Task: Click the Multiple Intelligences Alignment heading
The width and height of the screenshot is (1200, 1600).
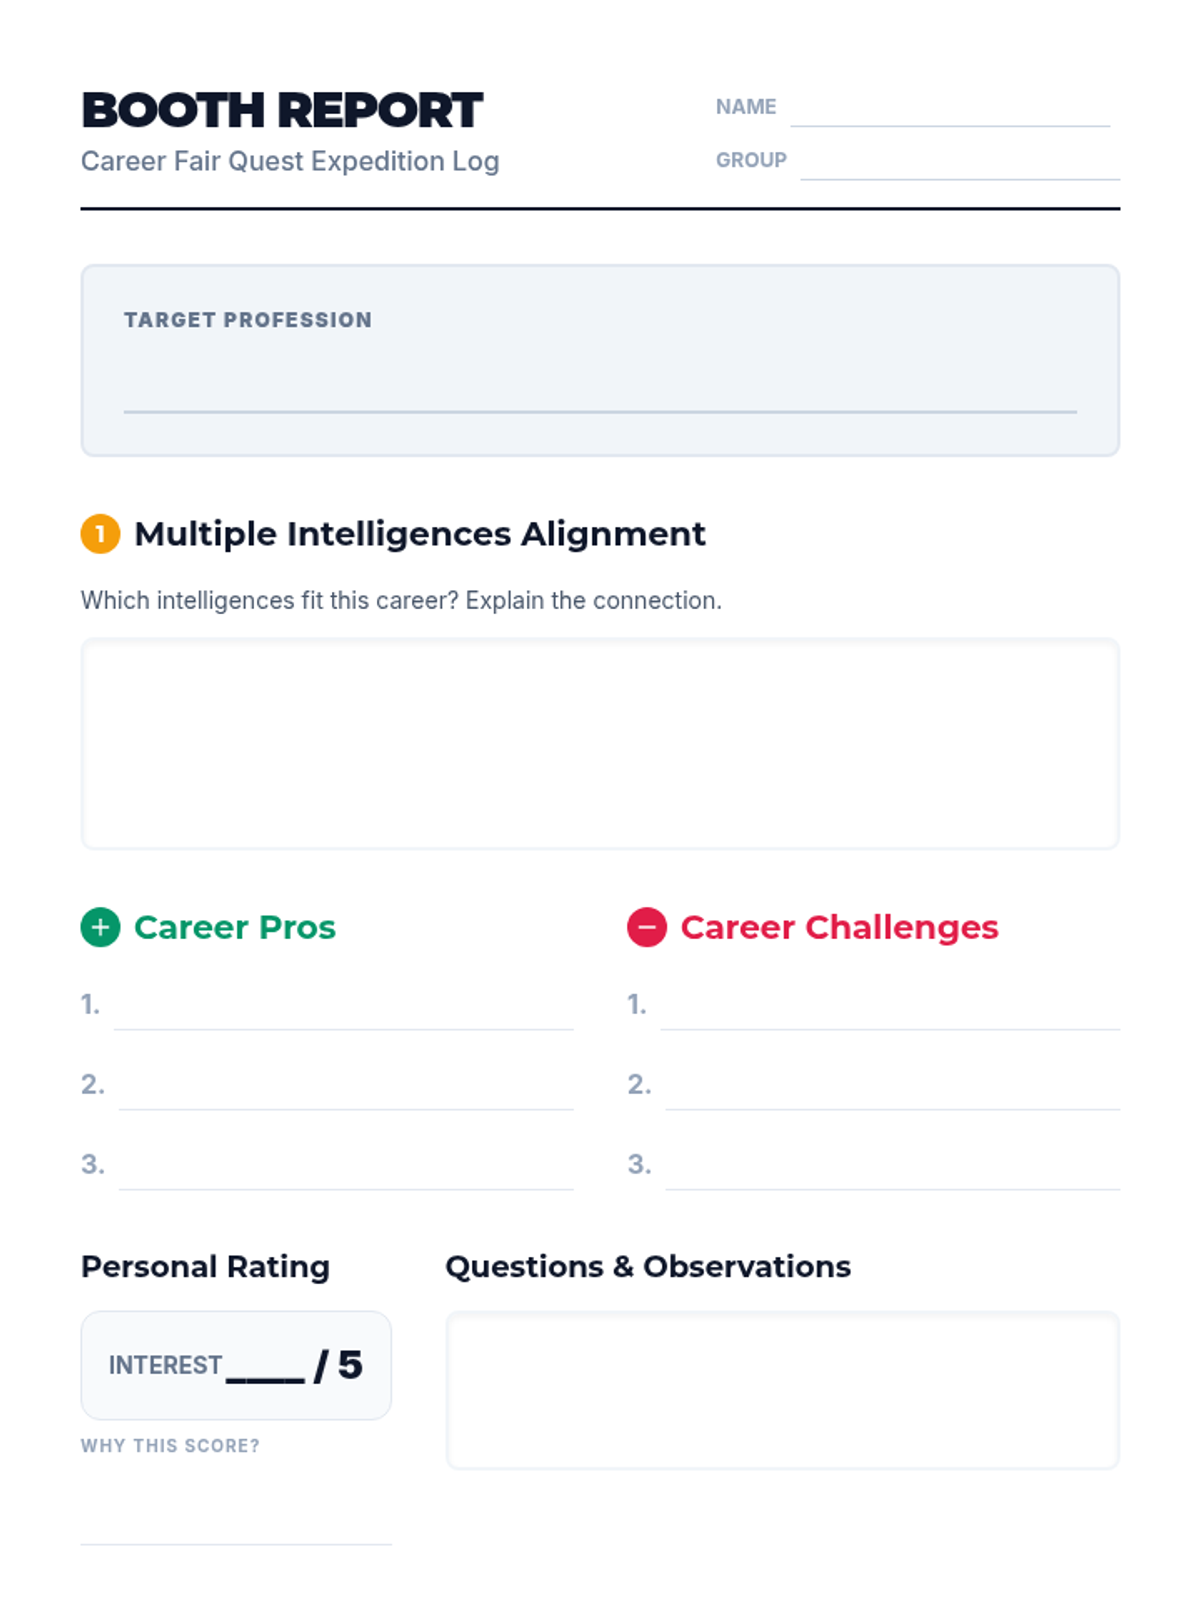Action: (420, 534)
